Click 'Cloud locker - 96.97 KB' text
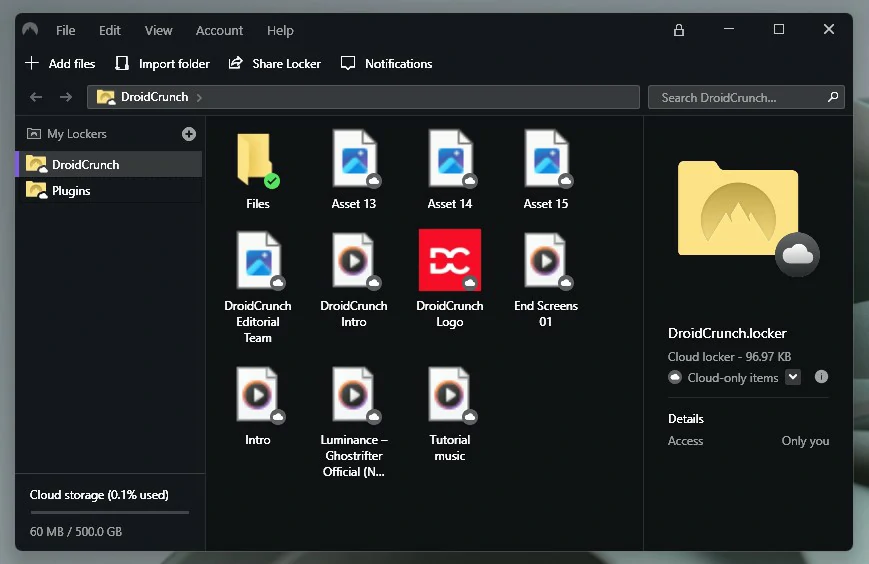This screenshot has width=869, height=564. coord(729,357)
